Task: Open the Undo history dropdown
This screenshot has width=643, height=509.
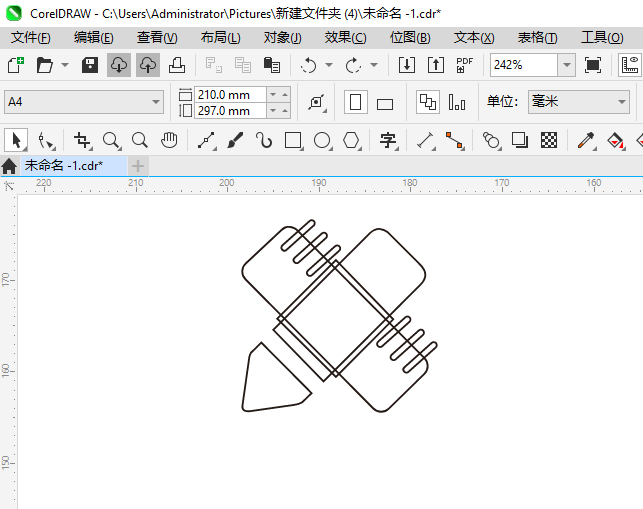Action: pos(329,65)
